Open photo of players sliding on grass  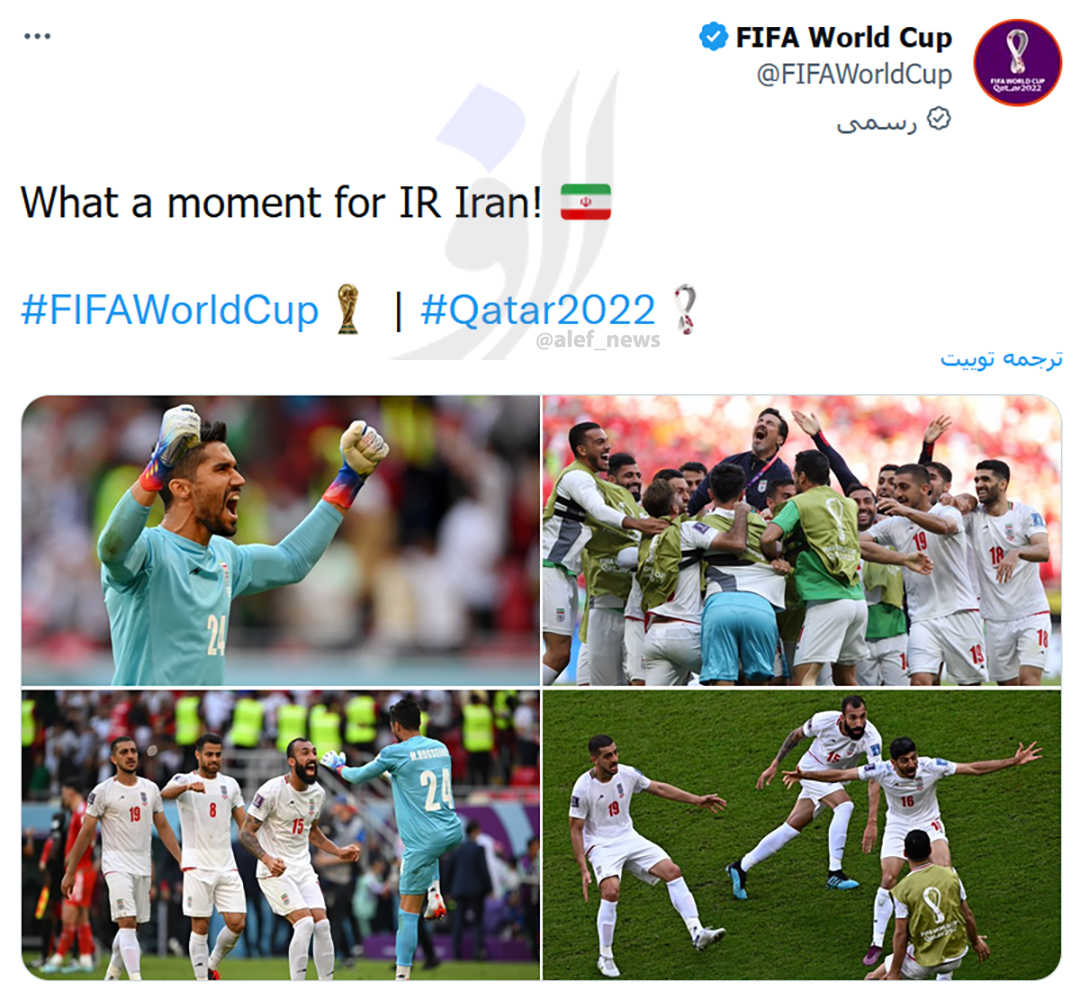tap(802, 835)
